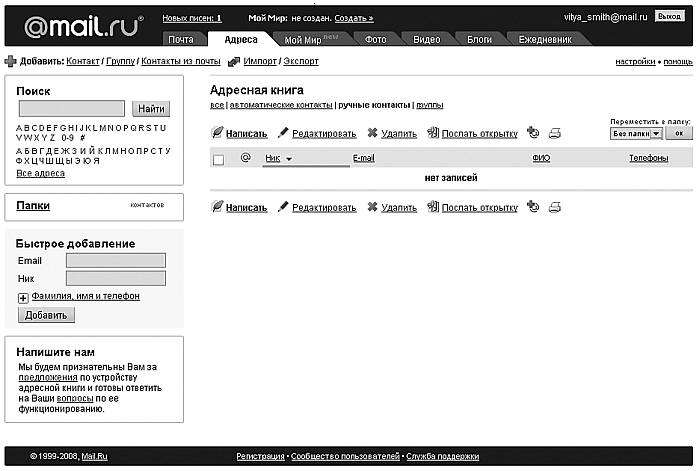Click the printer icon in bottom toolbar
700x471 pixels.
pyautogui.click(x=554, y=207)
